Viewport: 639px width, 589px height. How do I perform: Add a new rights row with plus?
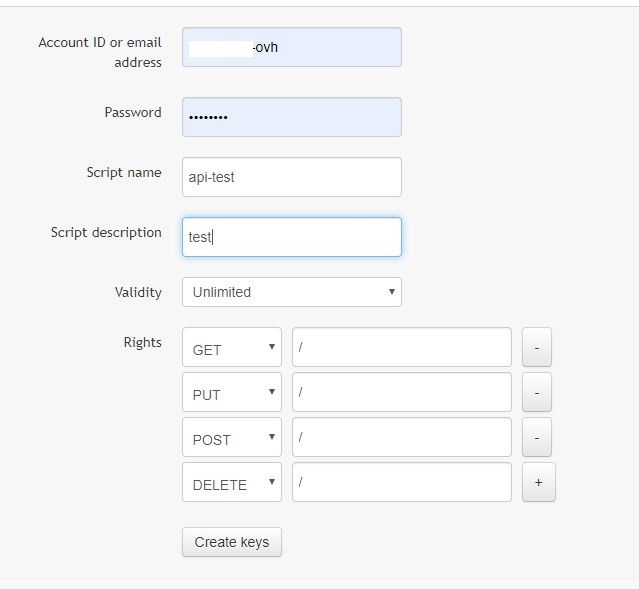(538, 482)
